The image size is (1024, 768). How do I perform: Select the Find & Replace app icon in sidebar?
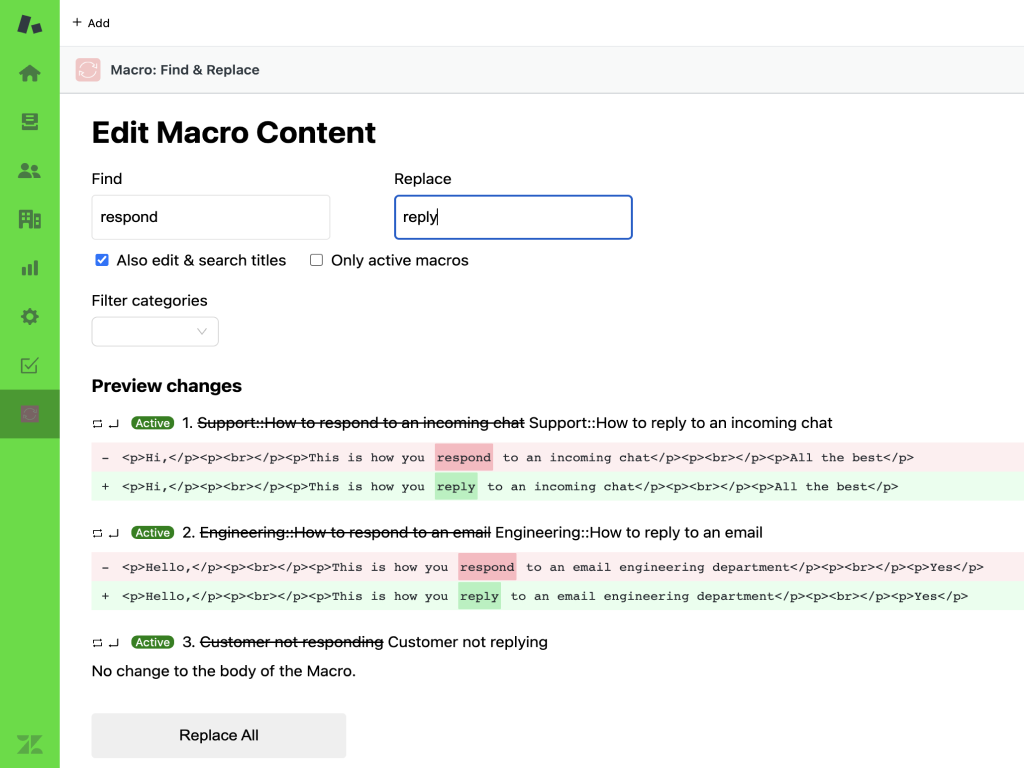(x=30, y=414)
